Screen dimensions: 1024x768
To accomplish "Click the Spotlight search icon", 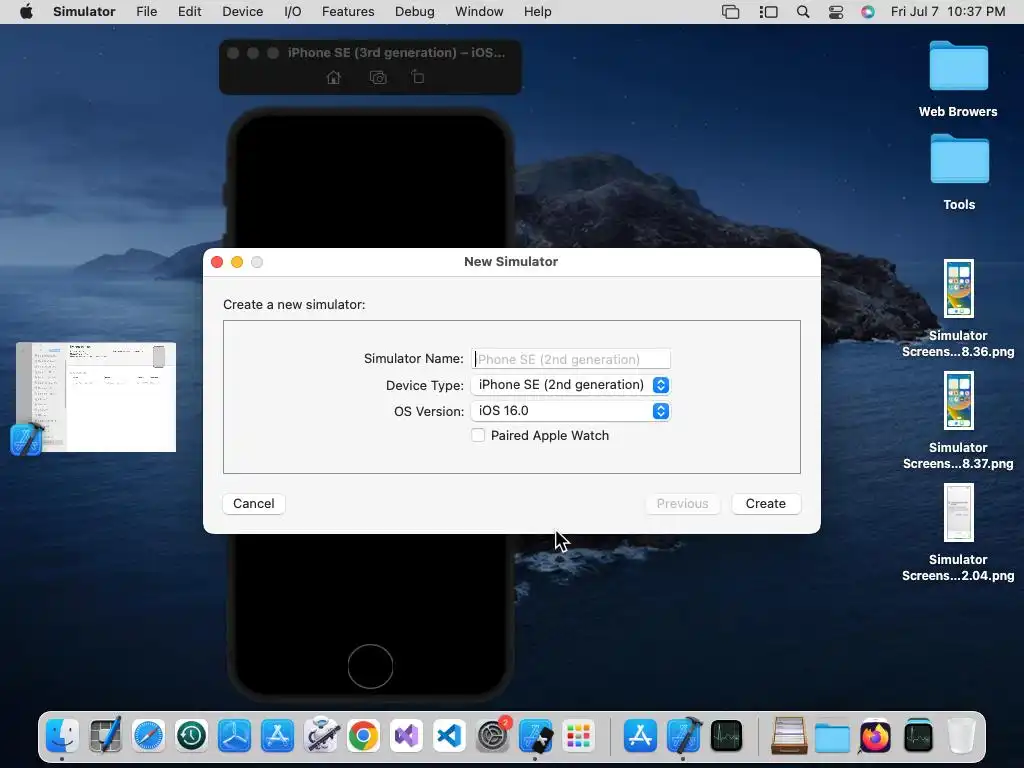I will pyautogui.click(x=803, y=12).
